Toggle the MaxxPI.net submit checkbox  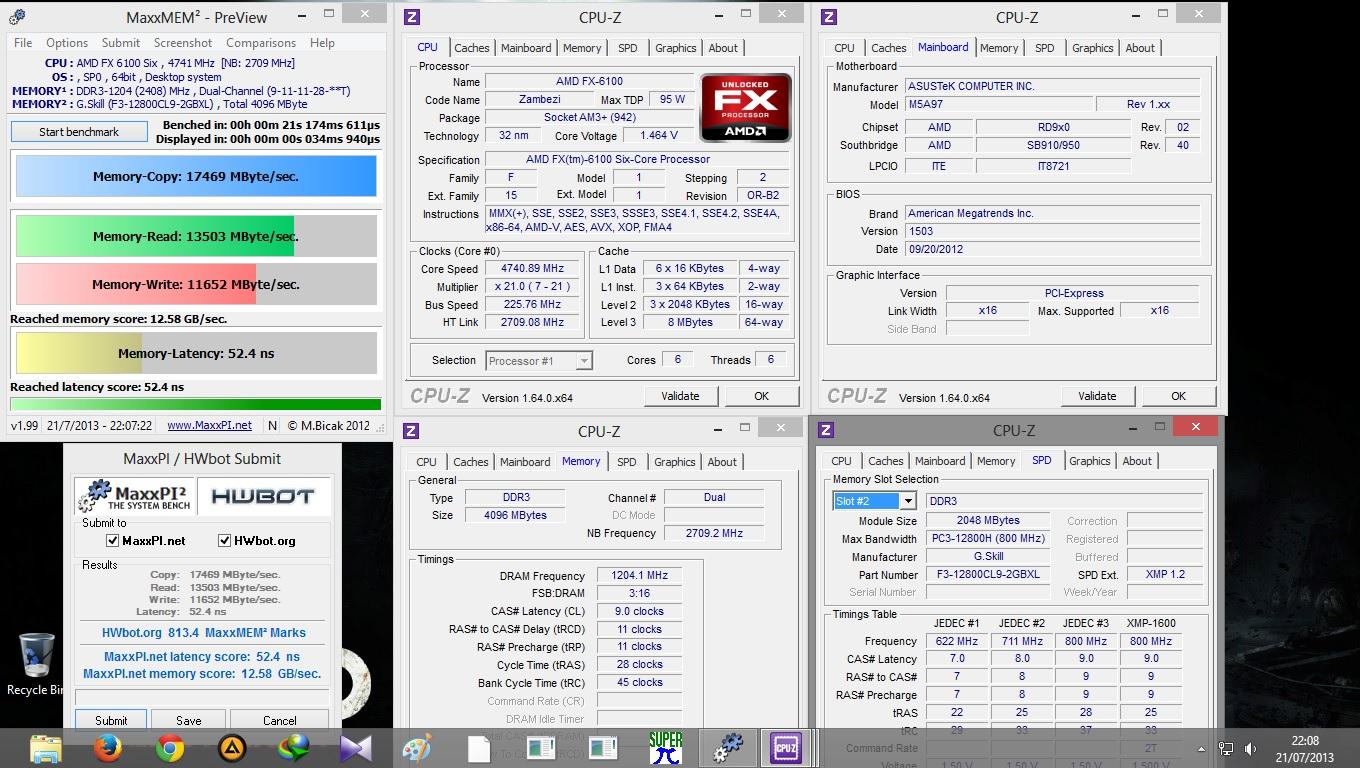pos(112,541)
